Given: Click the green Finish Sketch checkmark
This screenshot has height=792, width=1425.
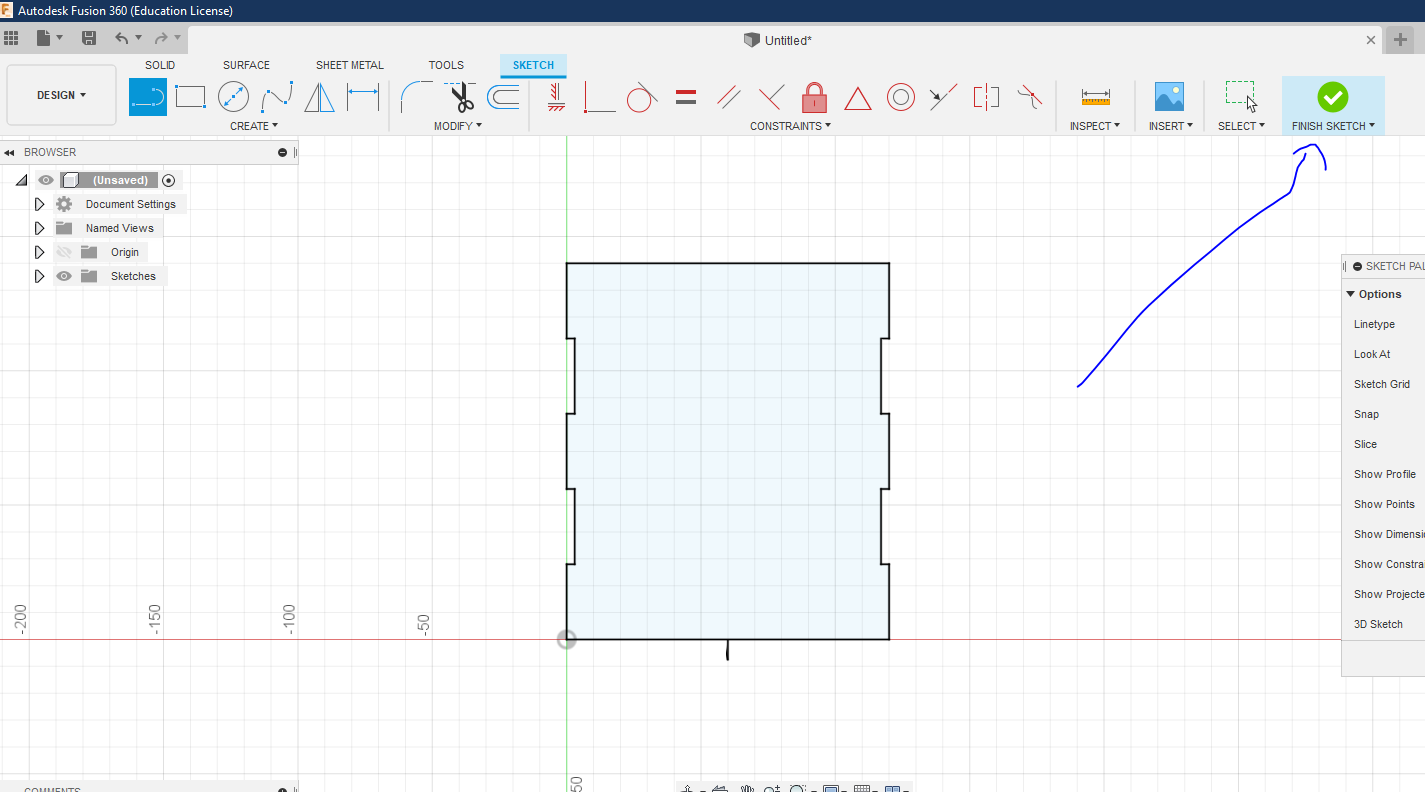Looking at the screenshot, I should pos(1332,97).
